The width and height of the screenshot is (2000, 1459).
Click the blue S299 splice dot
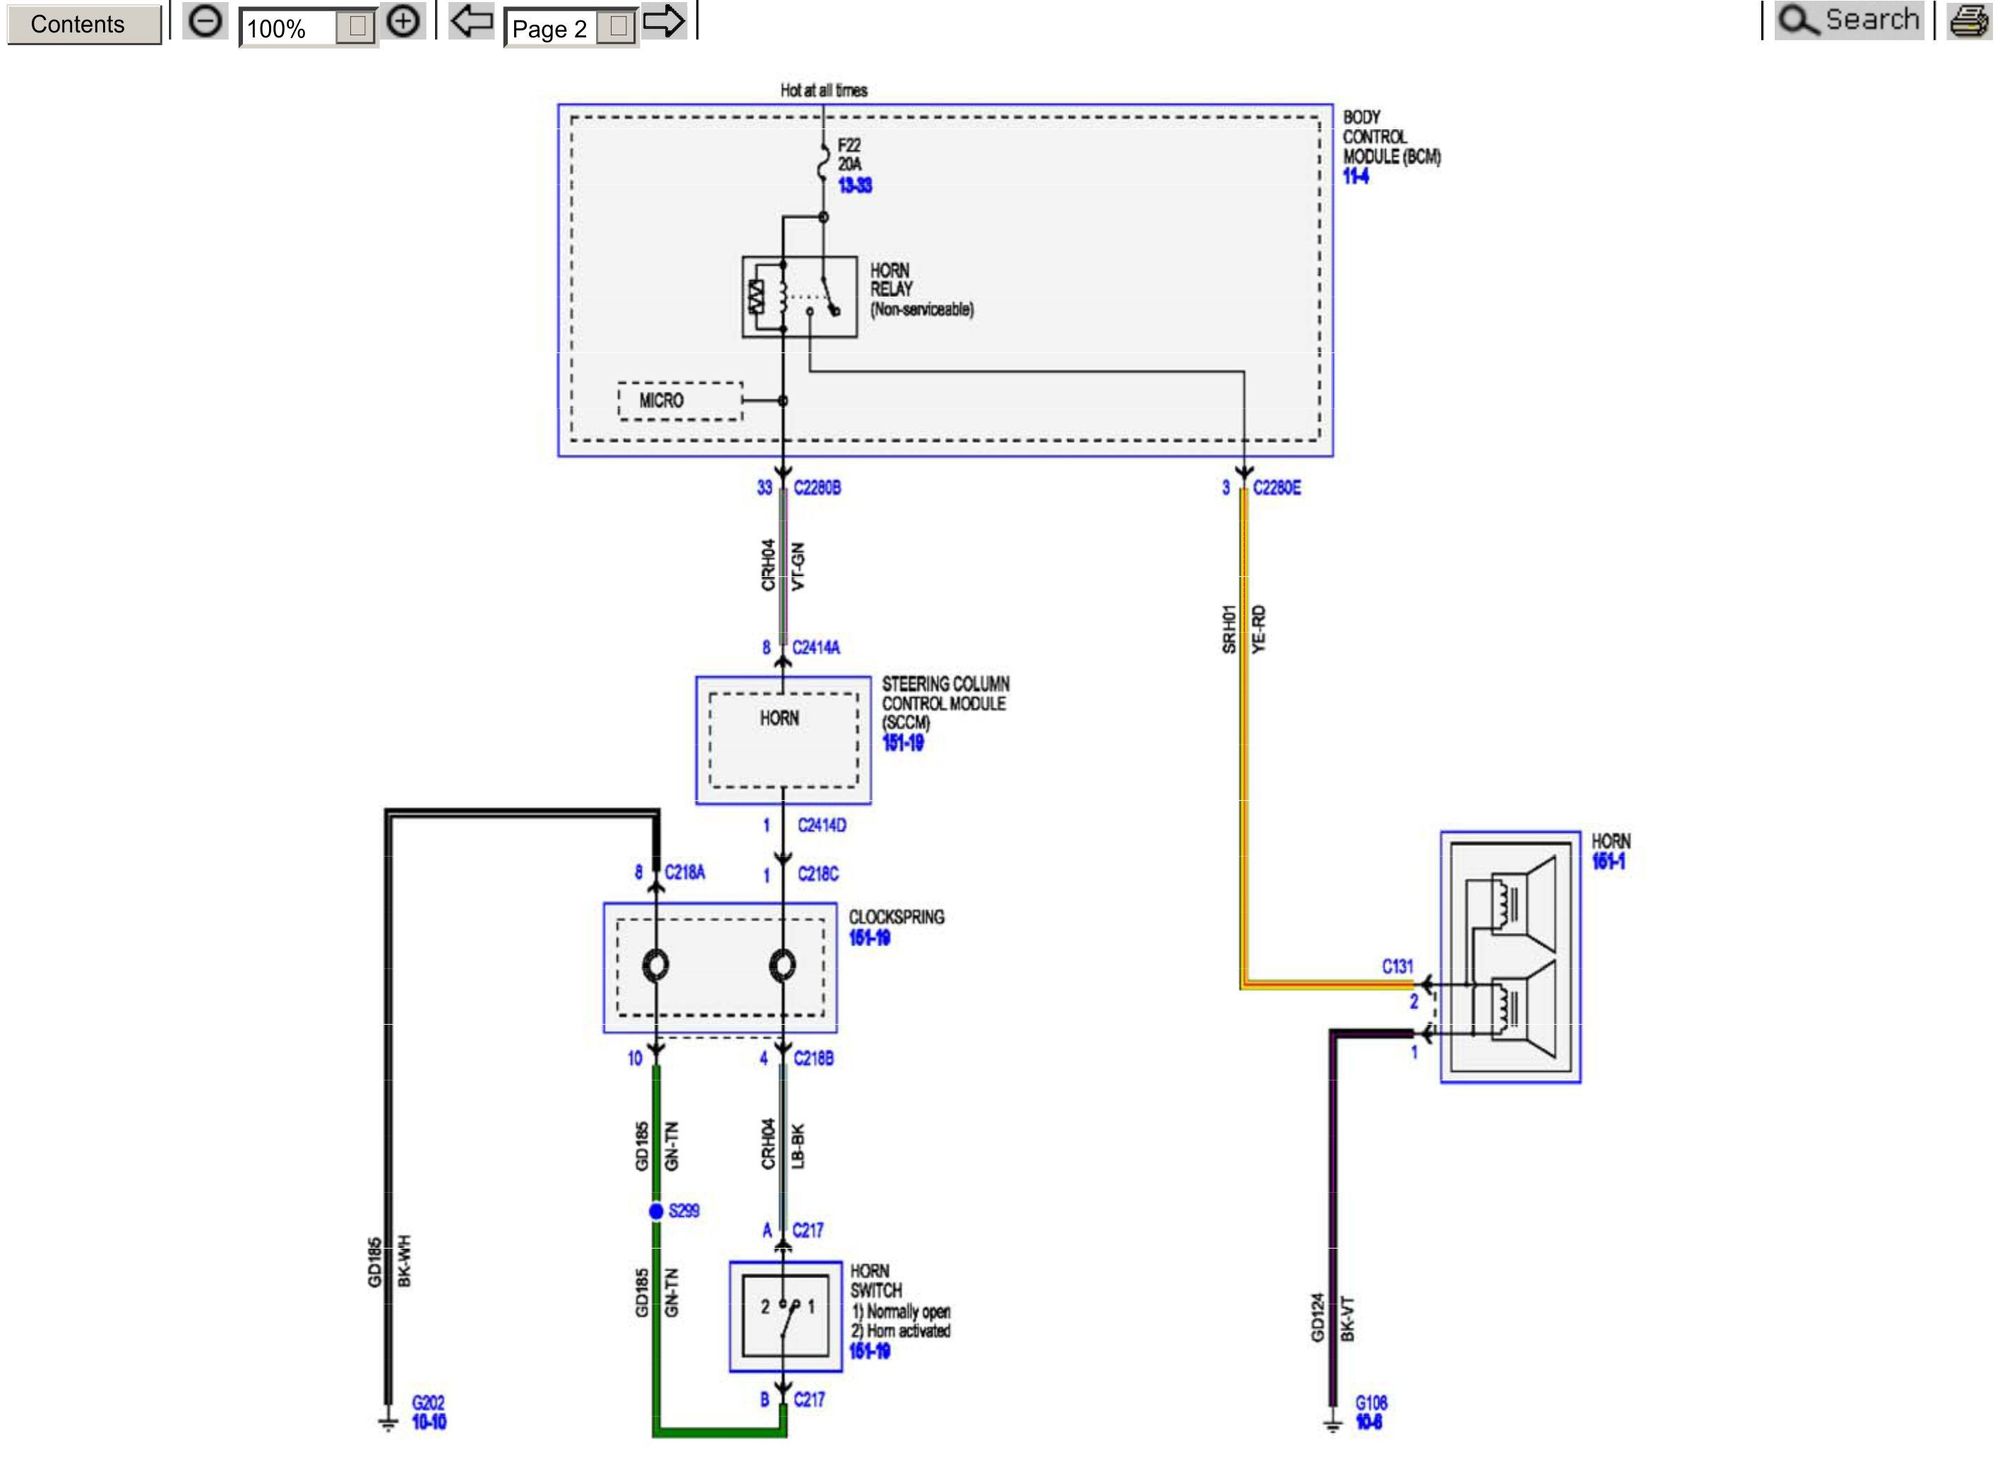point(656,1211)
